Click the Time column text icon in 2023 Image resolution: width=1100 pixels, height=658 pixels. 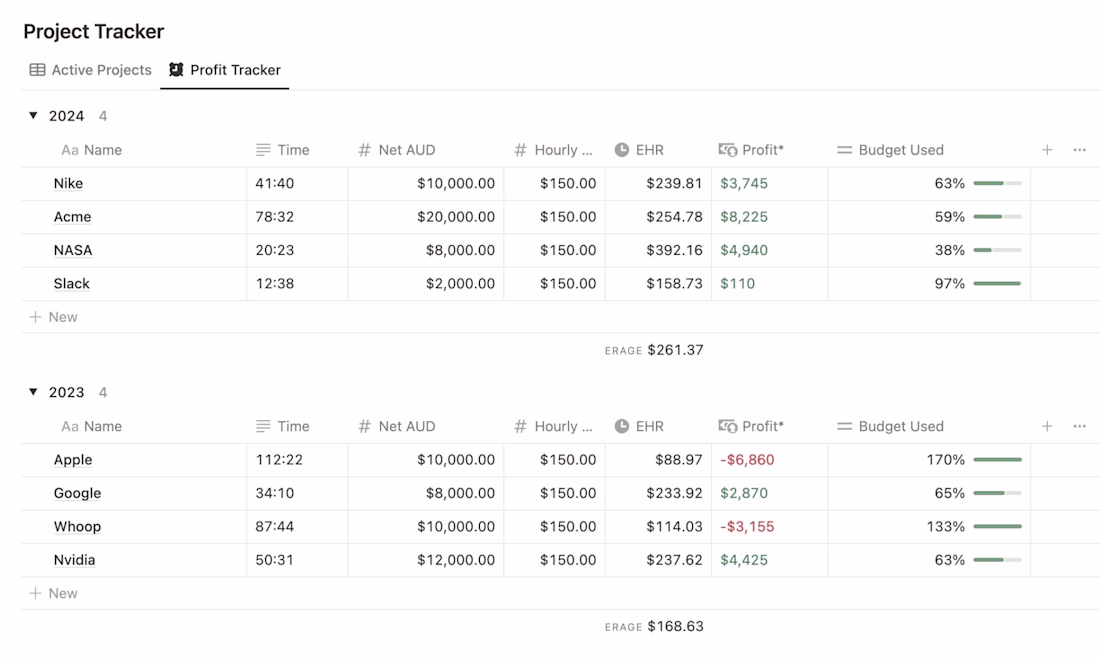263,426
